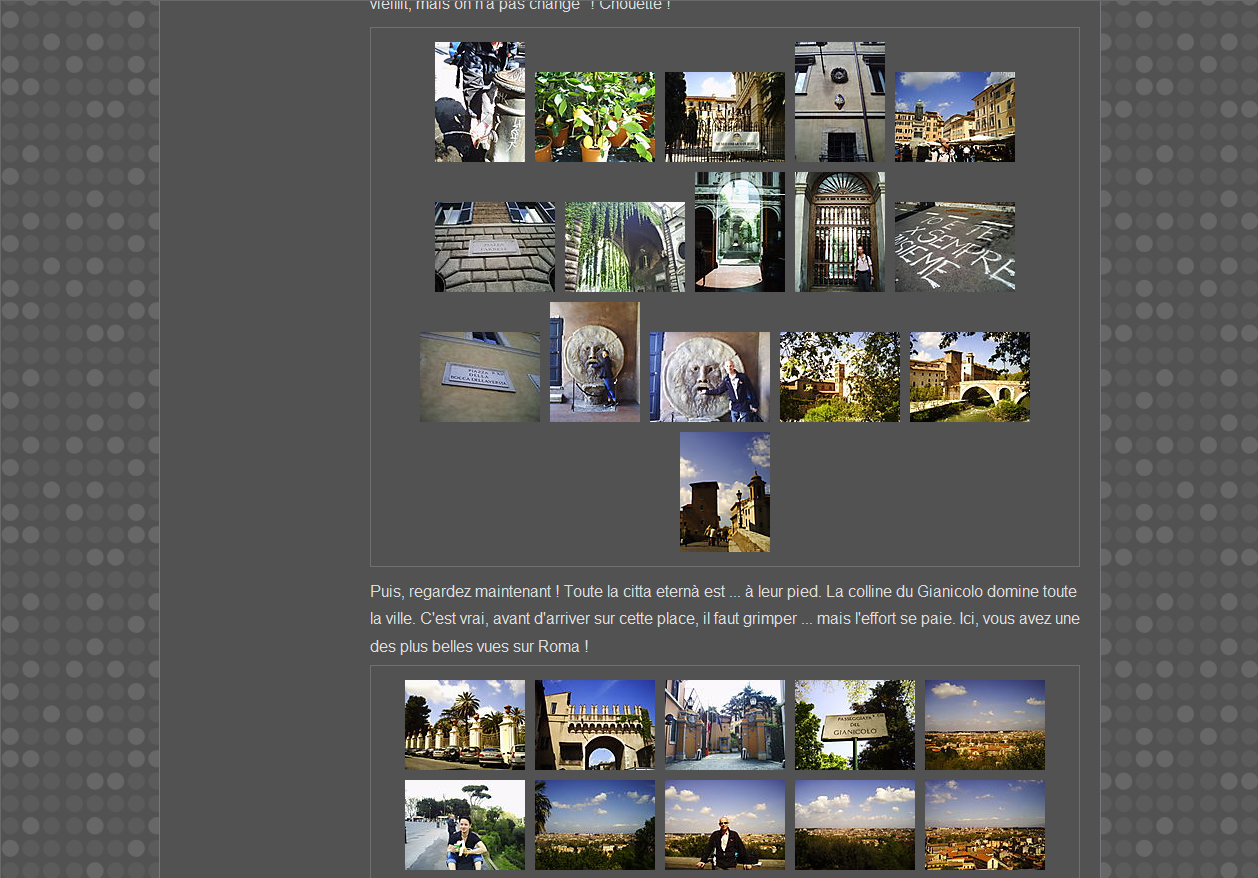Open the market square with statue photo

[954, 117]
